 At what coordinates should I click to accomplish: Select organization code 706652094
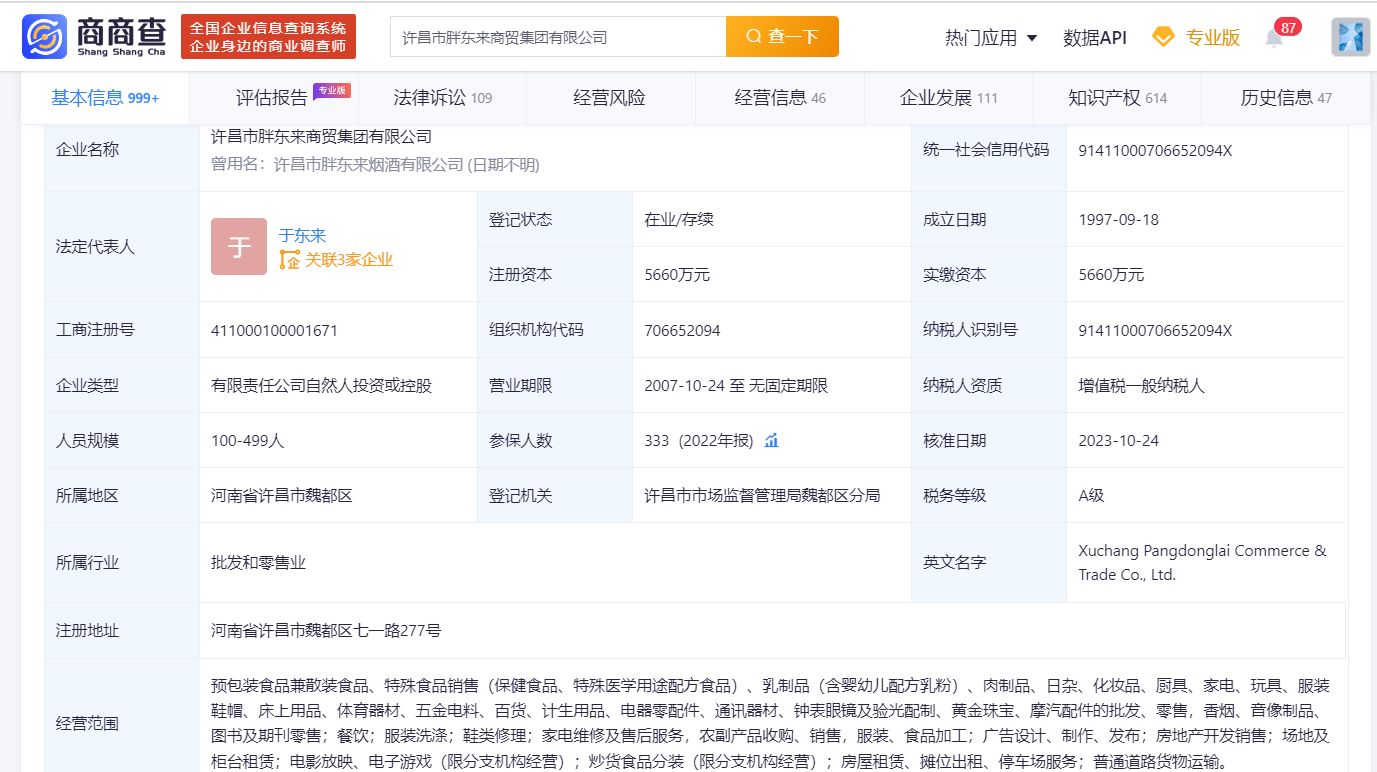(x=682, y=330)
